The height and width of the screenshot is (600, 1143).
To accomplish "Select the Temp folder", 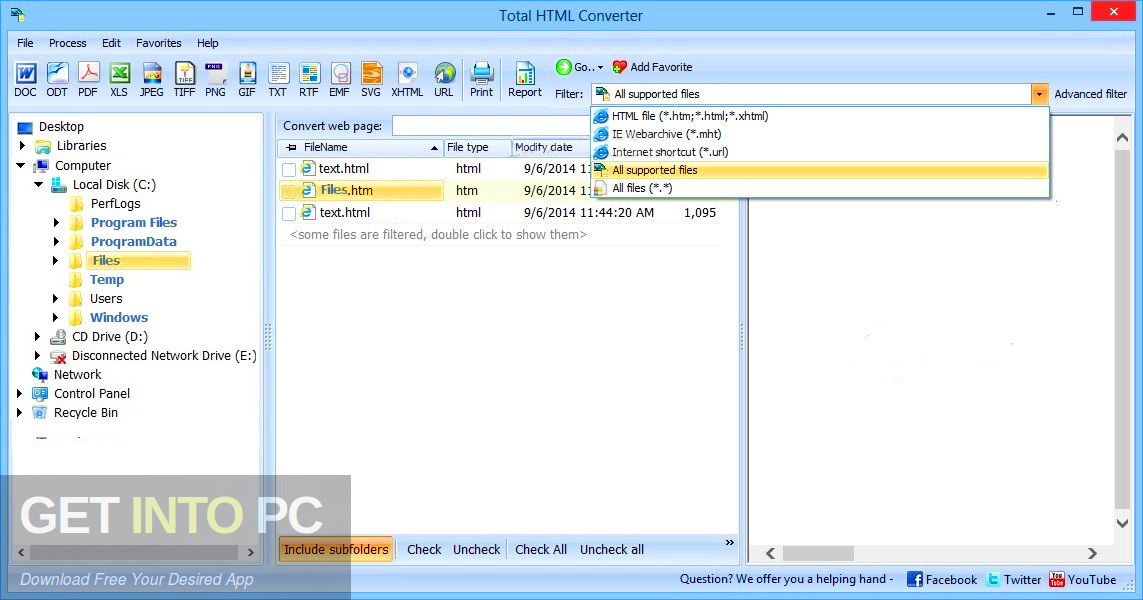I will (106, 279).
